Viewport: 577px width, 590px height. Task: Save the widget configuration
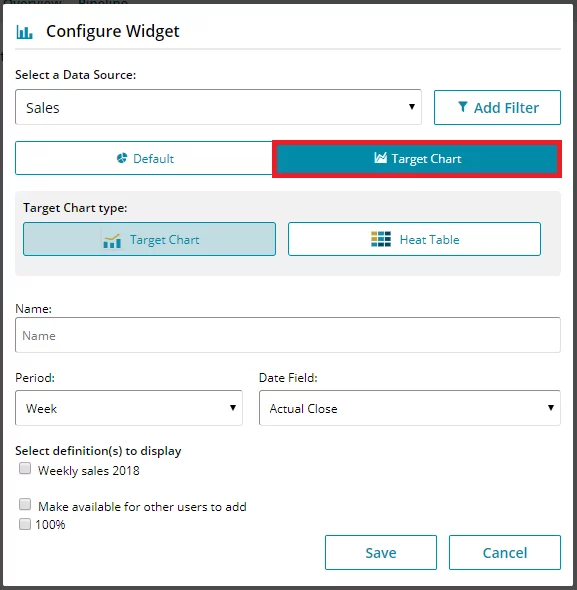click(381, 552)
